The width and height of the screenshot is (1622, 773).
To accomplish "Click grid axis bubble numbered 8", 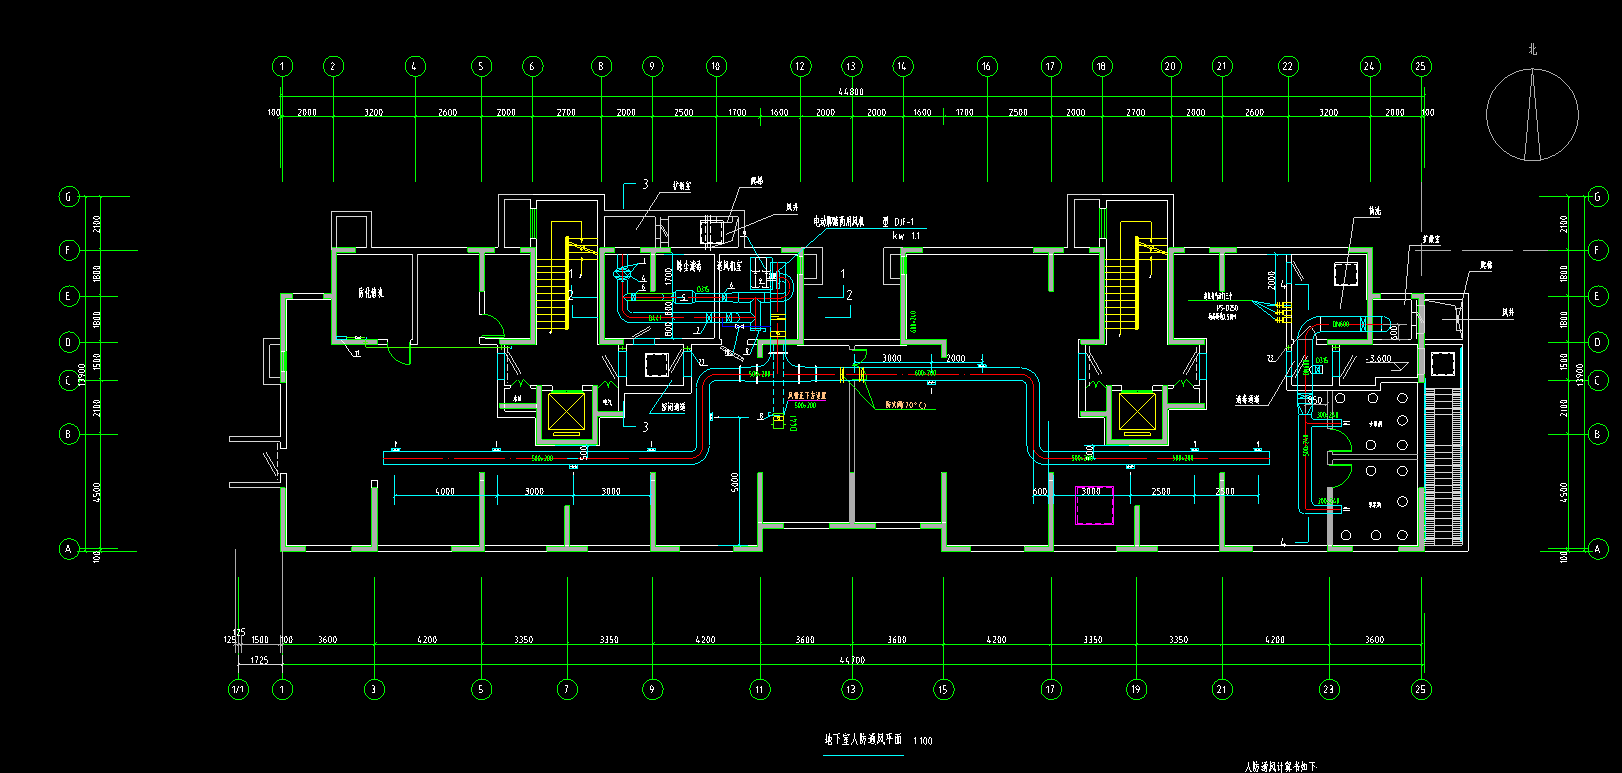I will (601, 67).
